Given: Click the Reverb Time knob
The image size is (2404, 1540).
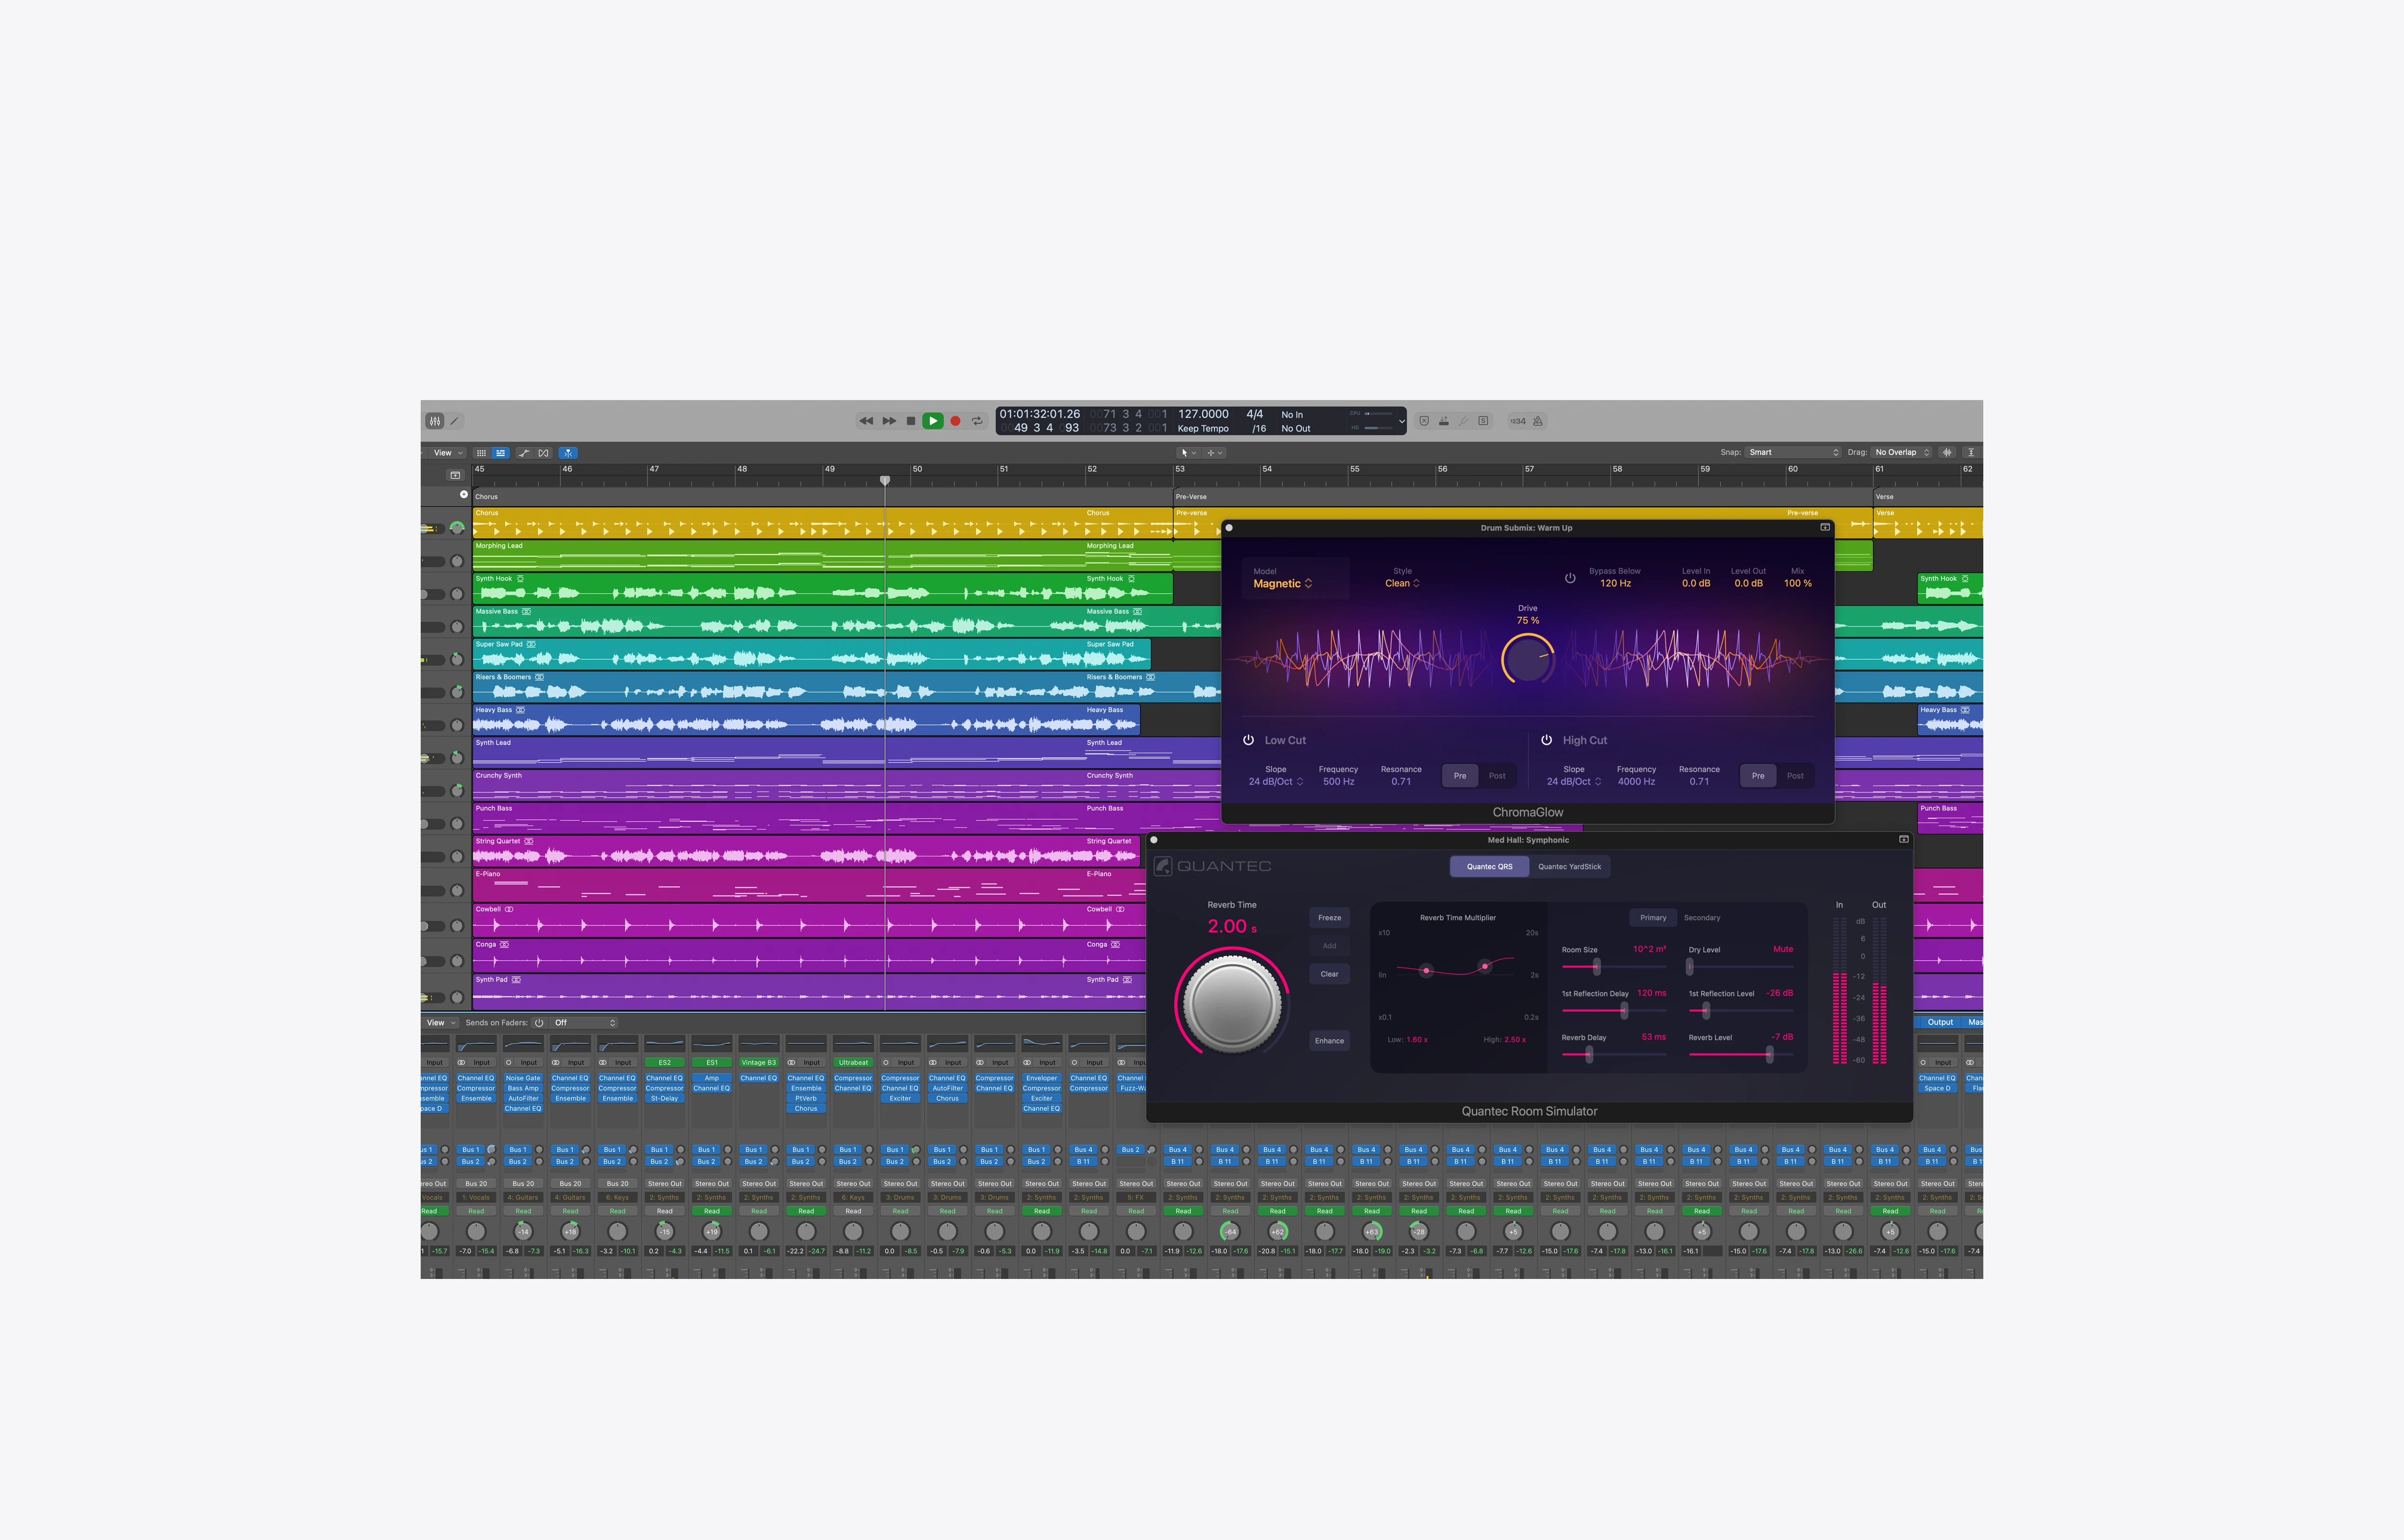Looking at the screenshot, I should tap(1232, 1004).
